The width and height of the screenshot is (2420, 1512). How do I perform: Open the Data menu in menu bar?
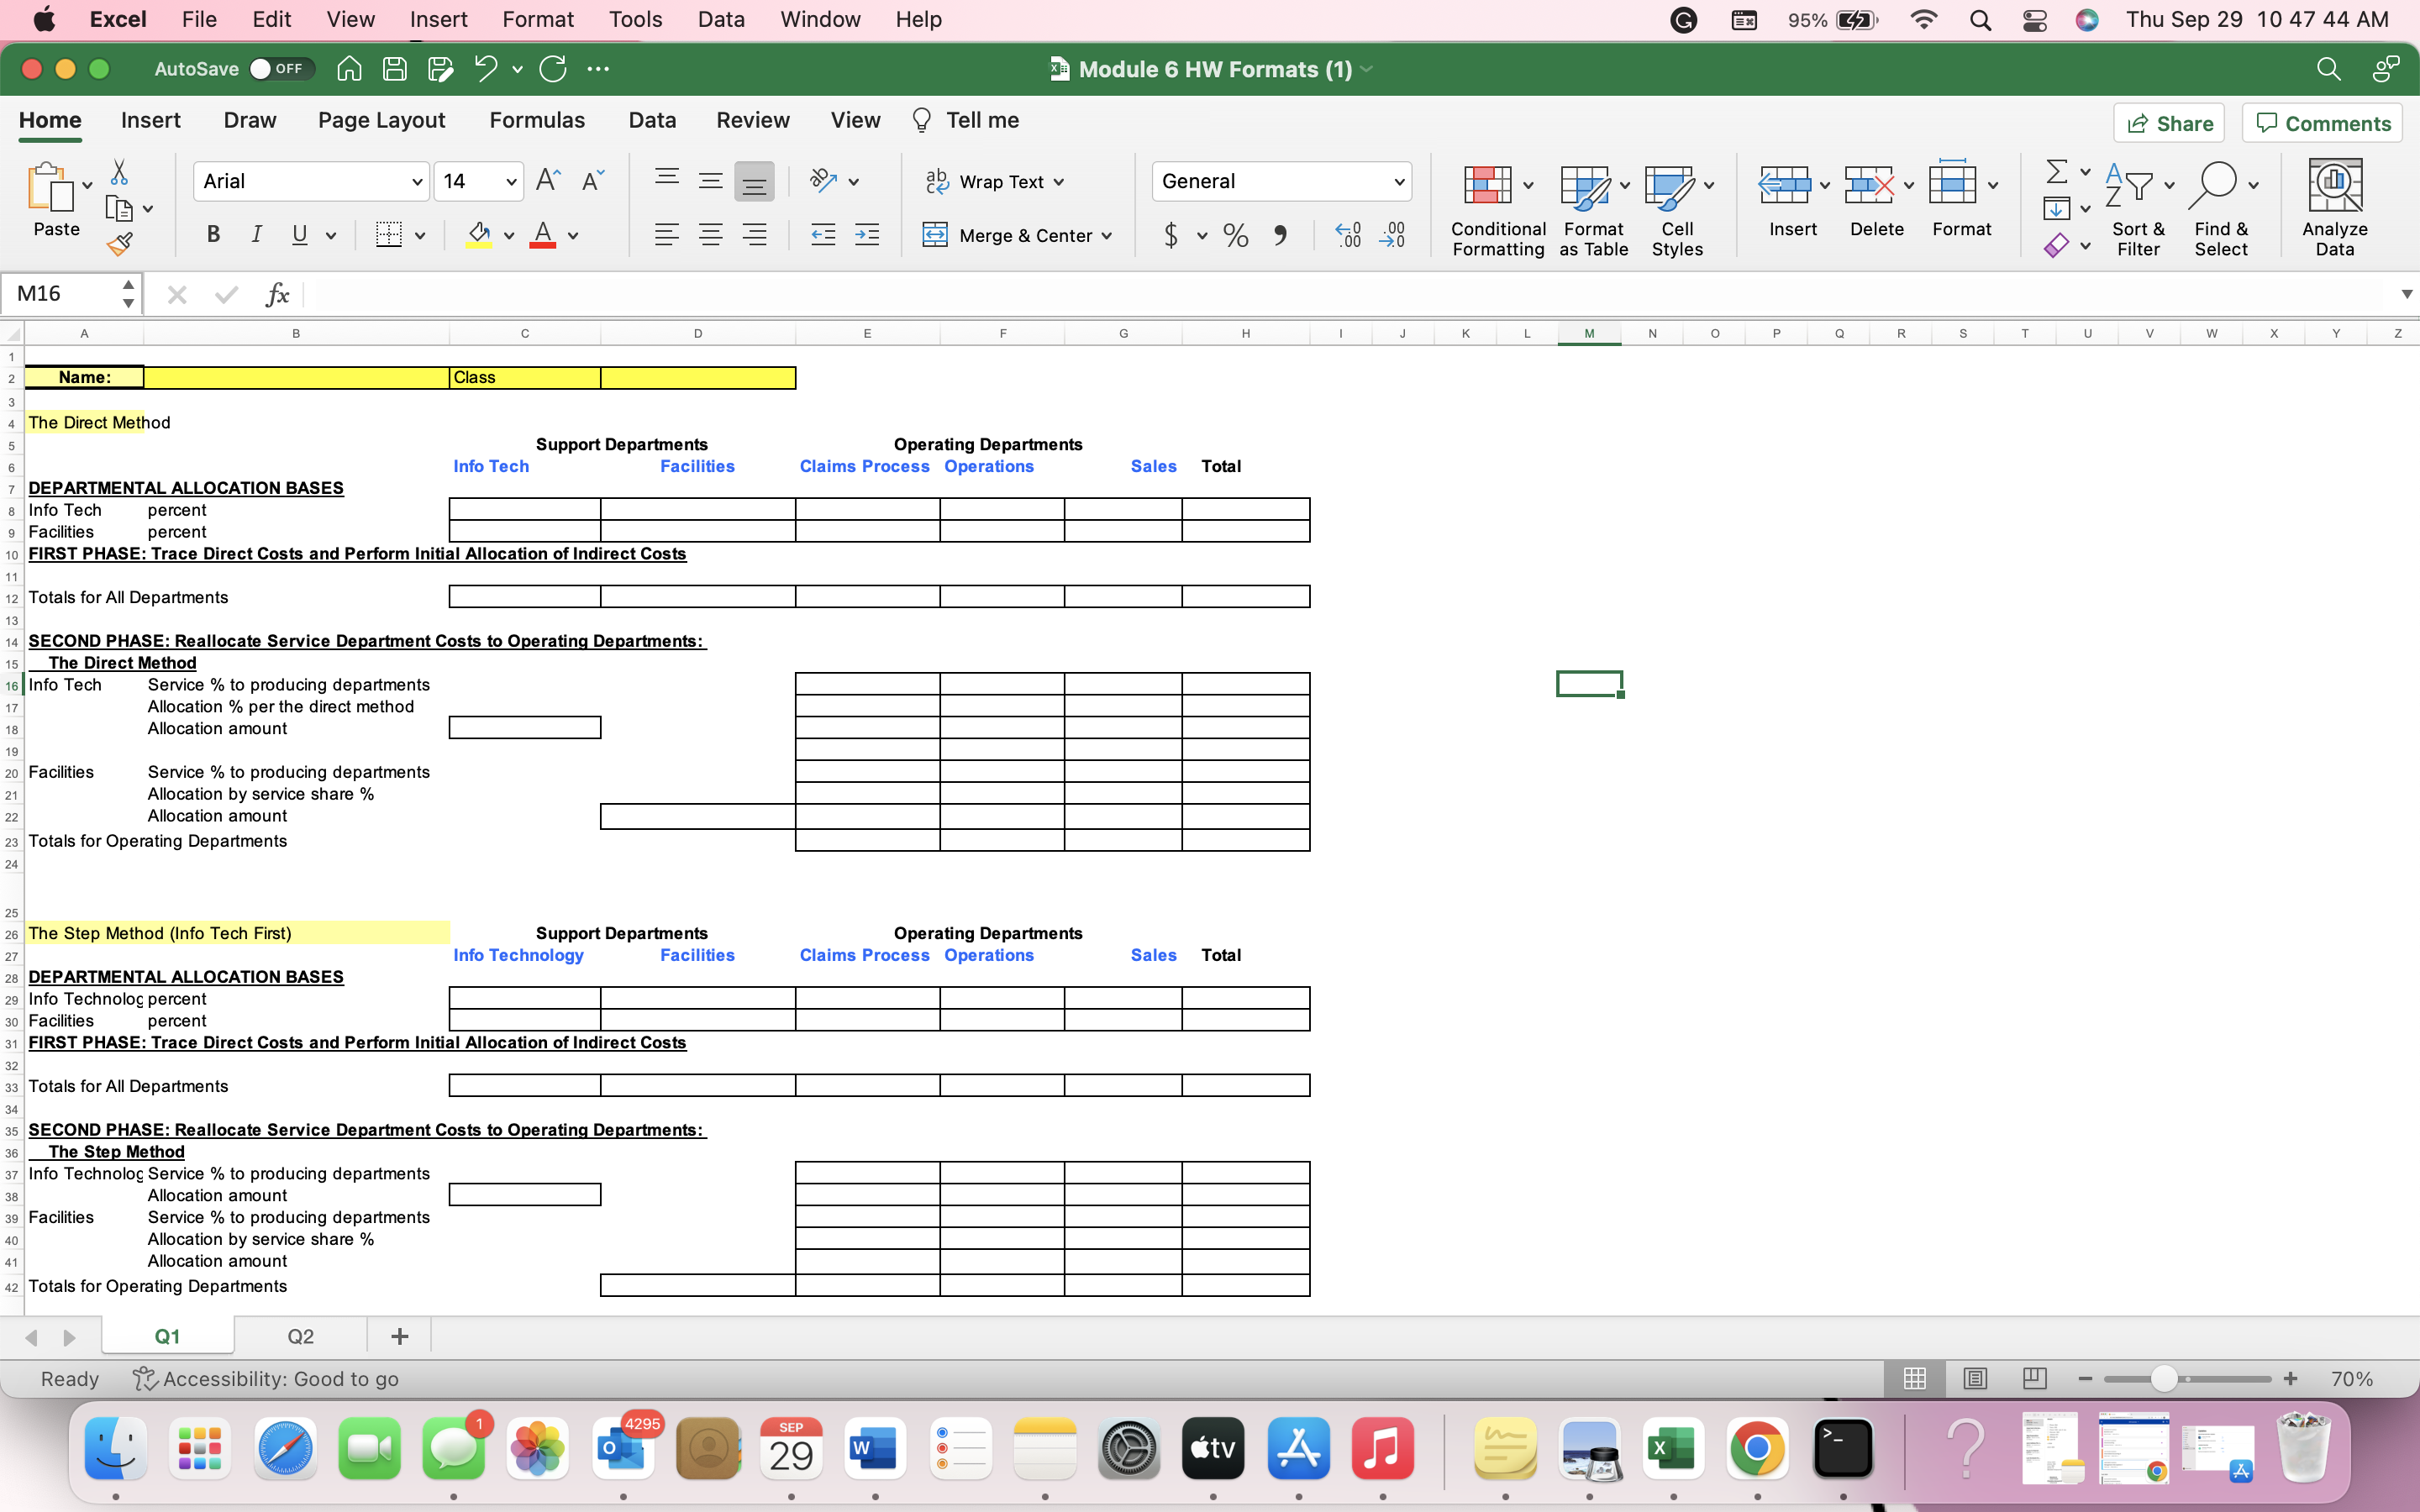[721, 19]
